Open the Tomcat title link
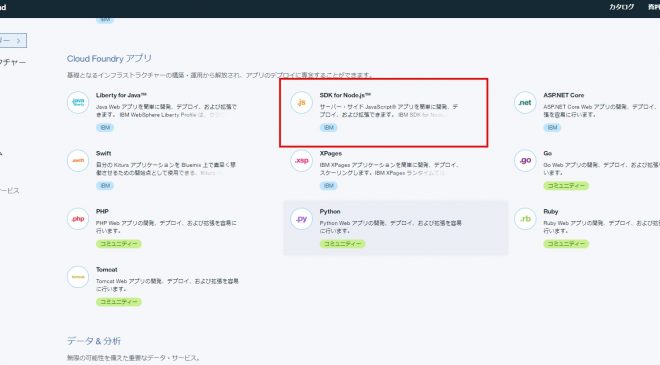The height and width of the screenshot is (365, 660). pos(106,269)
